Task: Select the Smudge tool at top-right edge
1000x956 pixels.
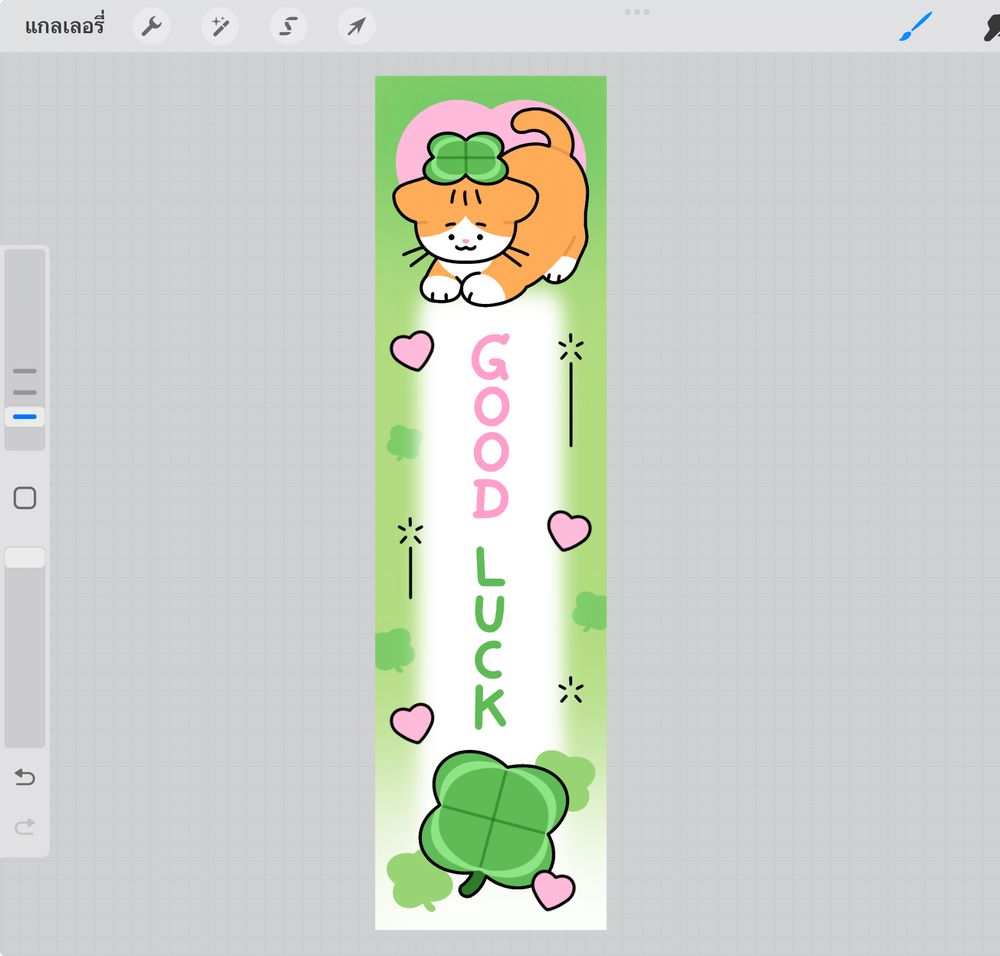Action: pos(992,27)
